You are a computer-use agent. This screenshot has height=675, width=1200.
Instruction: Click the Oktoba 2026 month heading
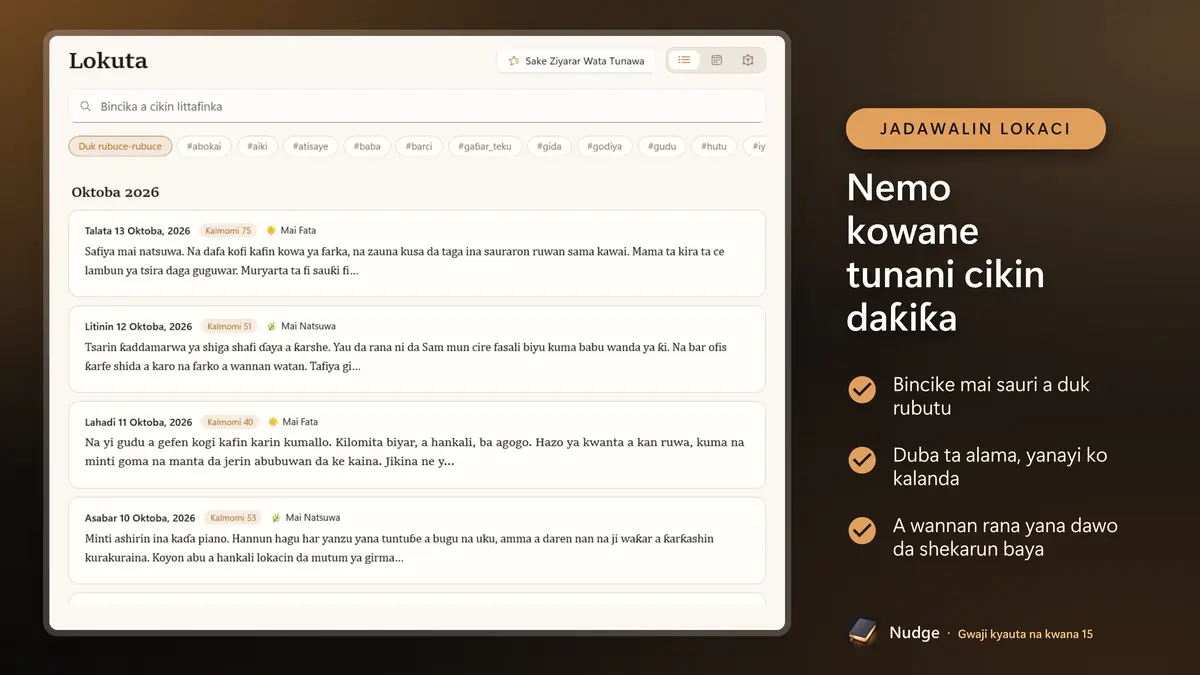pyautogui.click(x=115, y=192)
